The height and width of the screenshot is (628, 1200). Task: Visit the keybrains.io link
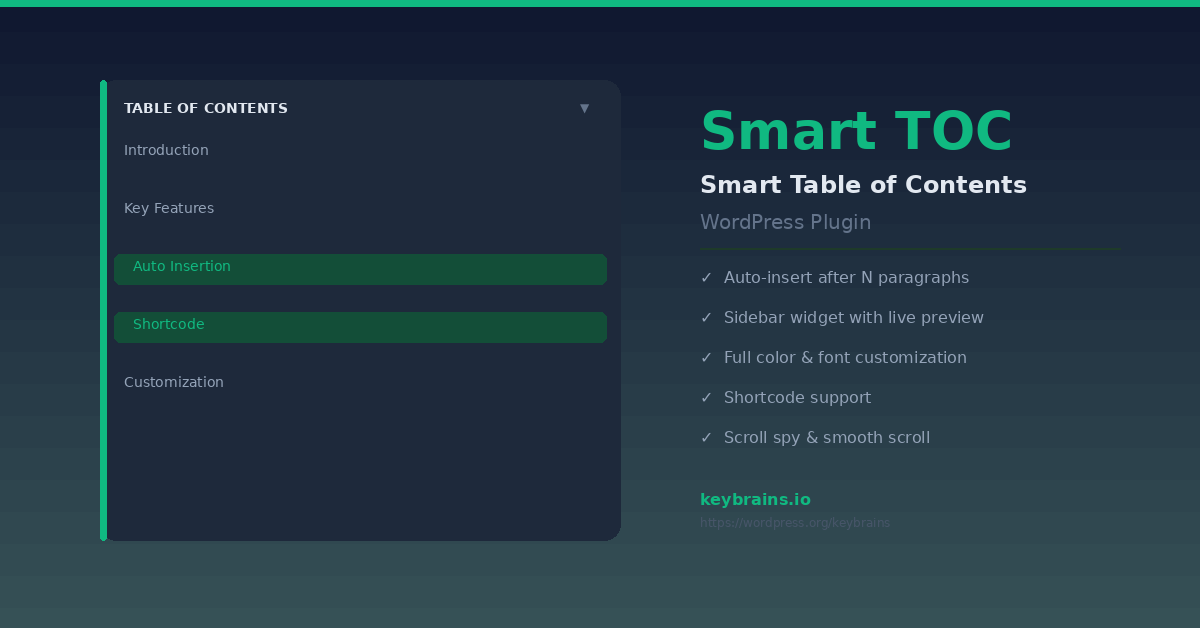tap(755, 500)
